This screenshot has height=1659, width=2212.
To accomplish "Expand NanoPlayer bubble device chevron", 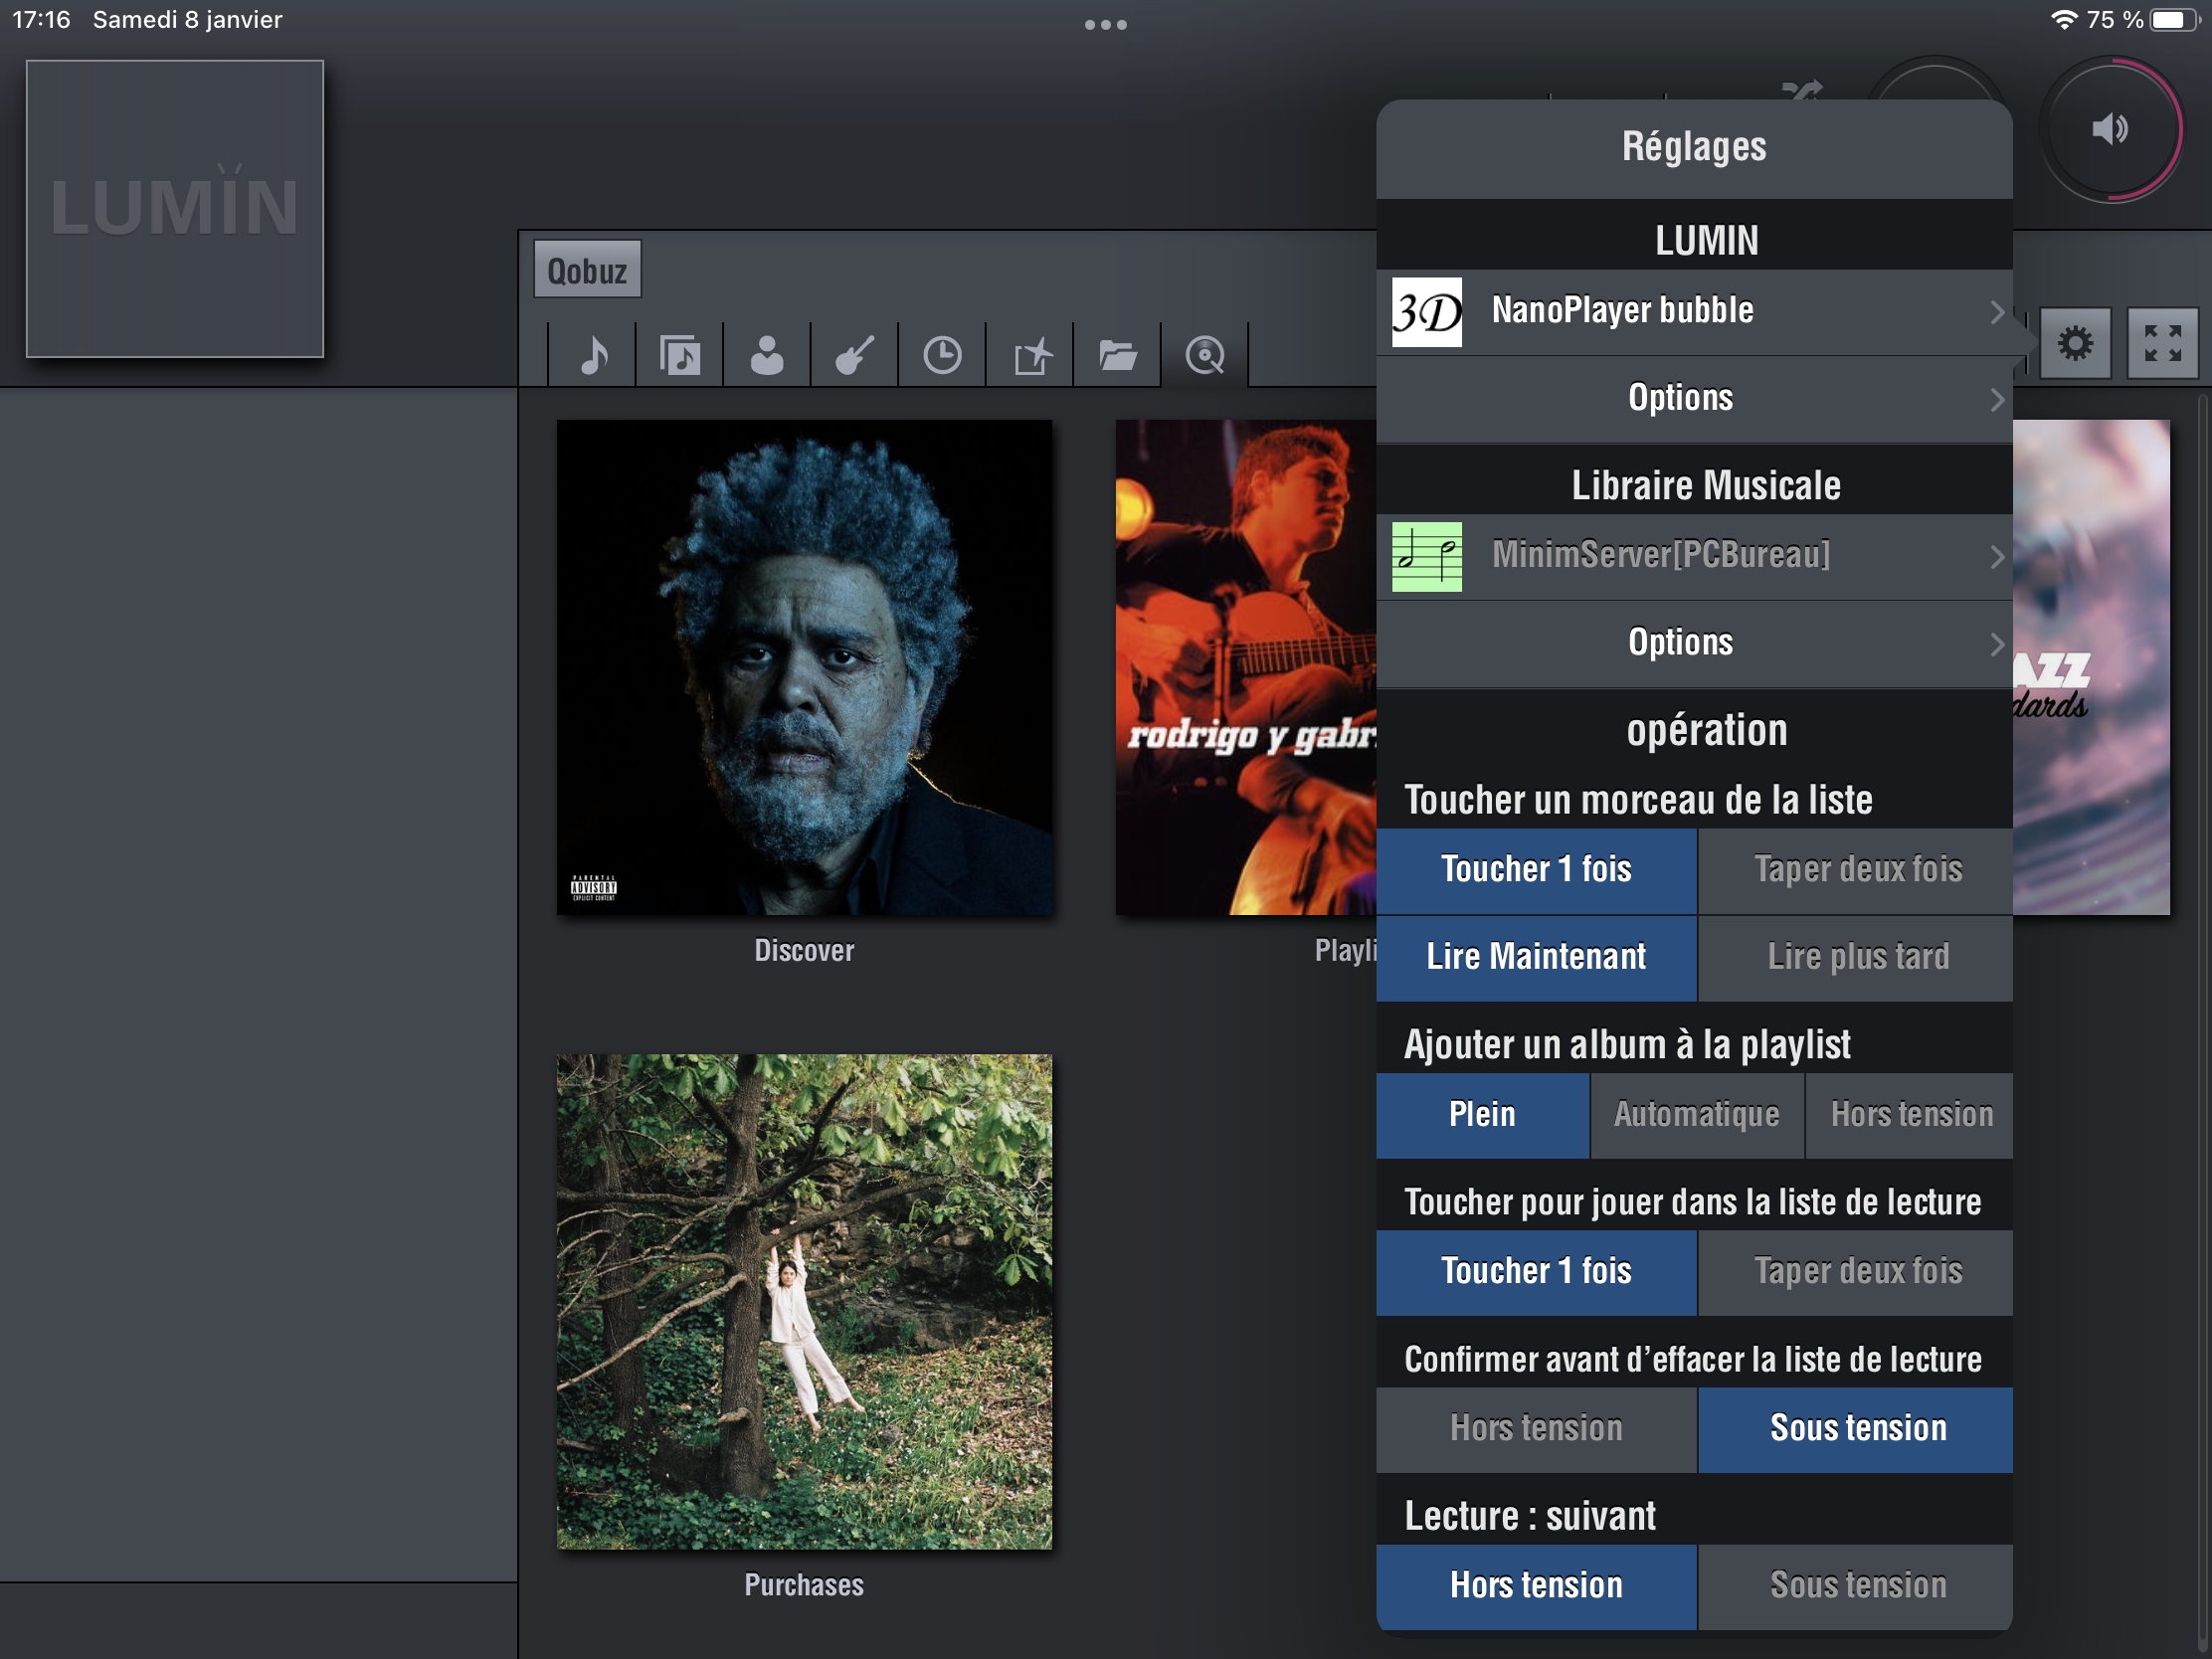I will point(1996,312).
